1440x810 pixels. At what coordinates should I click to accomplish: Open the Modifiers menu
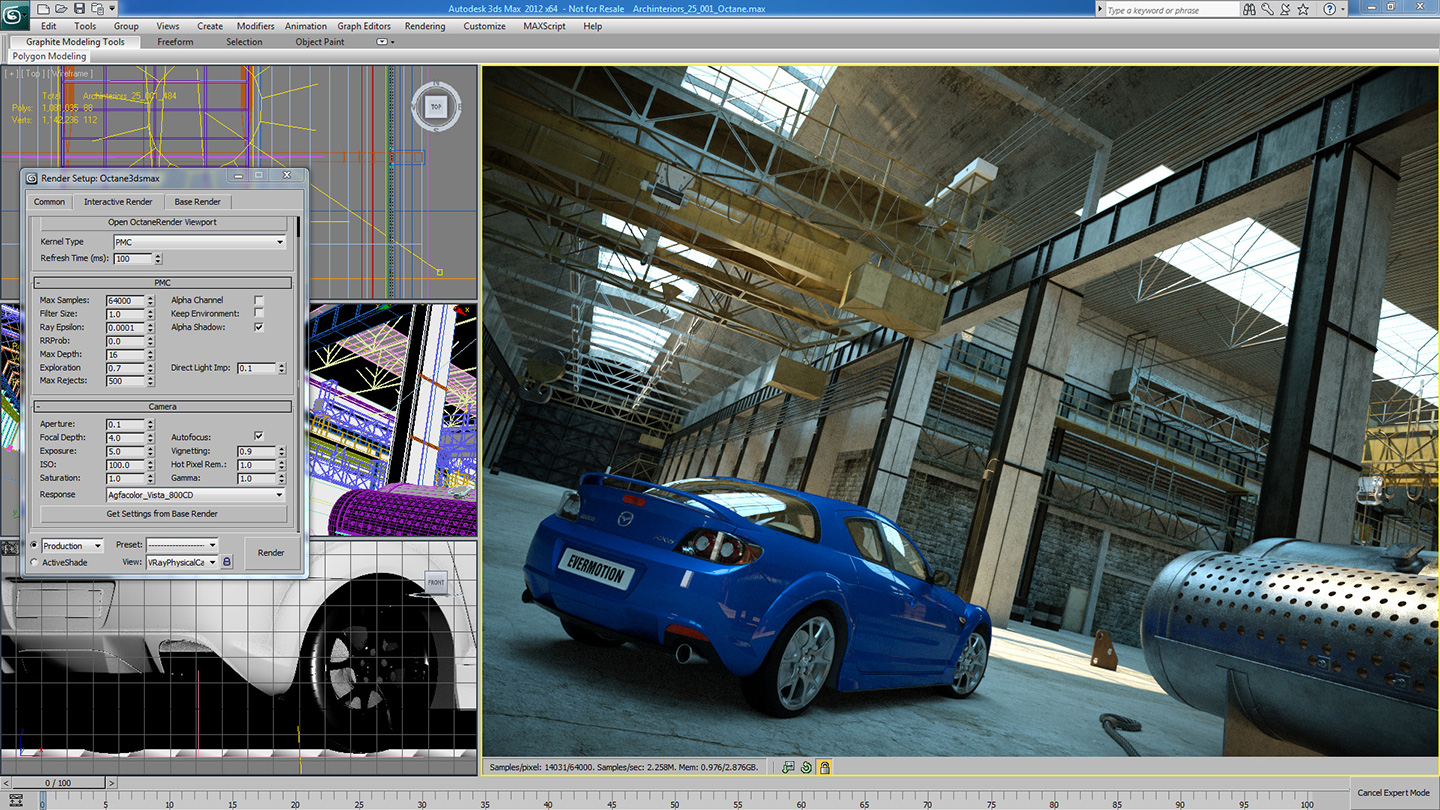[x=255, y=26]
